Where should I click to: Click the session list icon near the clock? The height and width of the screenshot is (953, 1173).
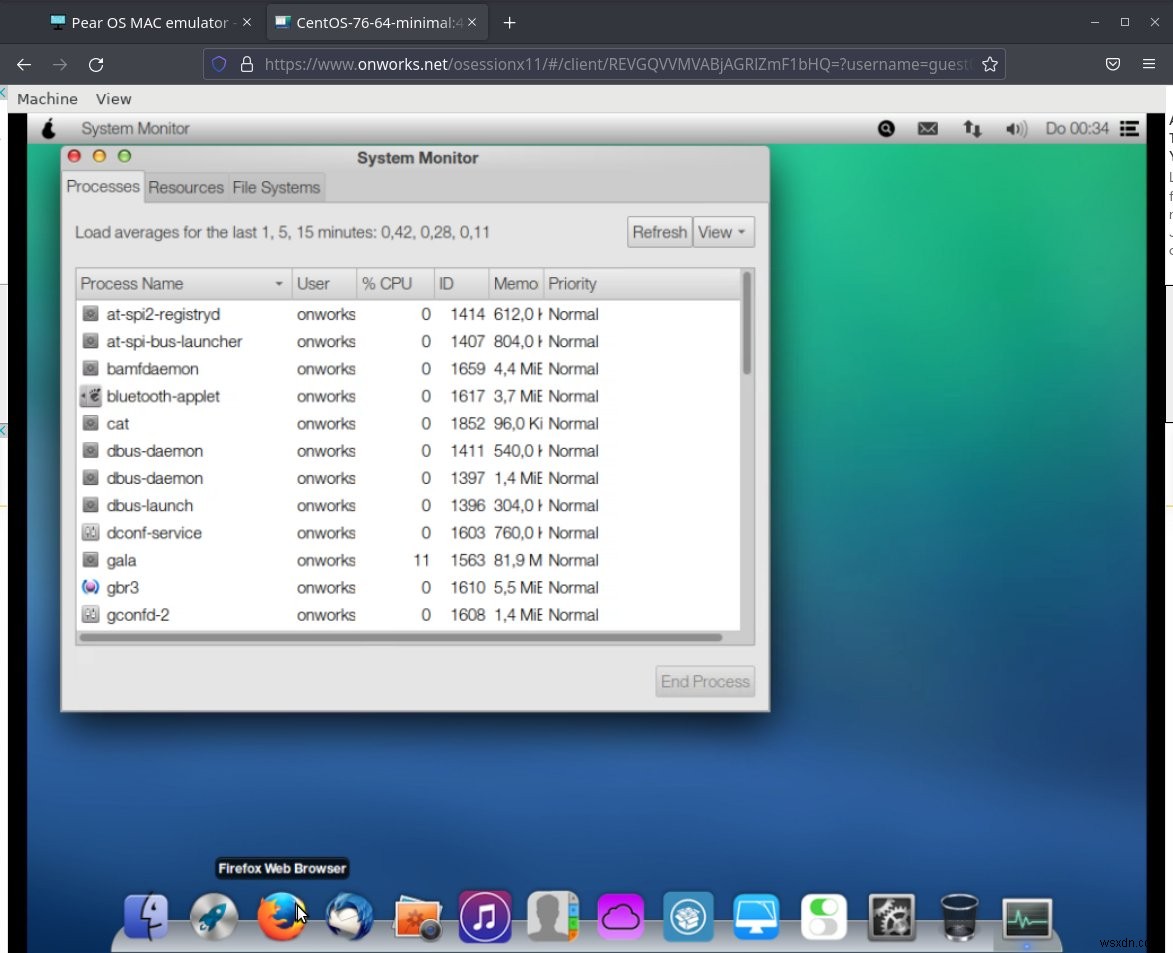point(1129,128)
